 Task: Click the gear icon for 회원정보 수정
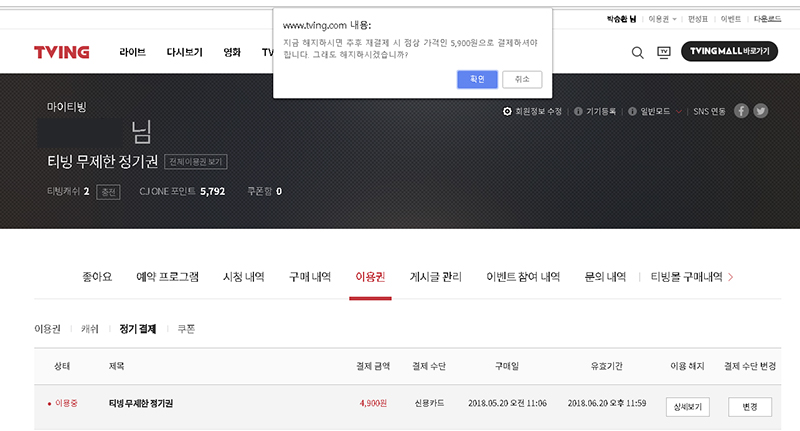pos(507,111)
